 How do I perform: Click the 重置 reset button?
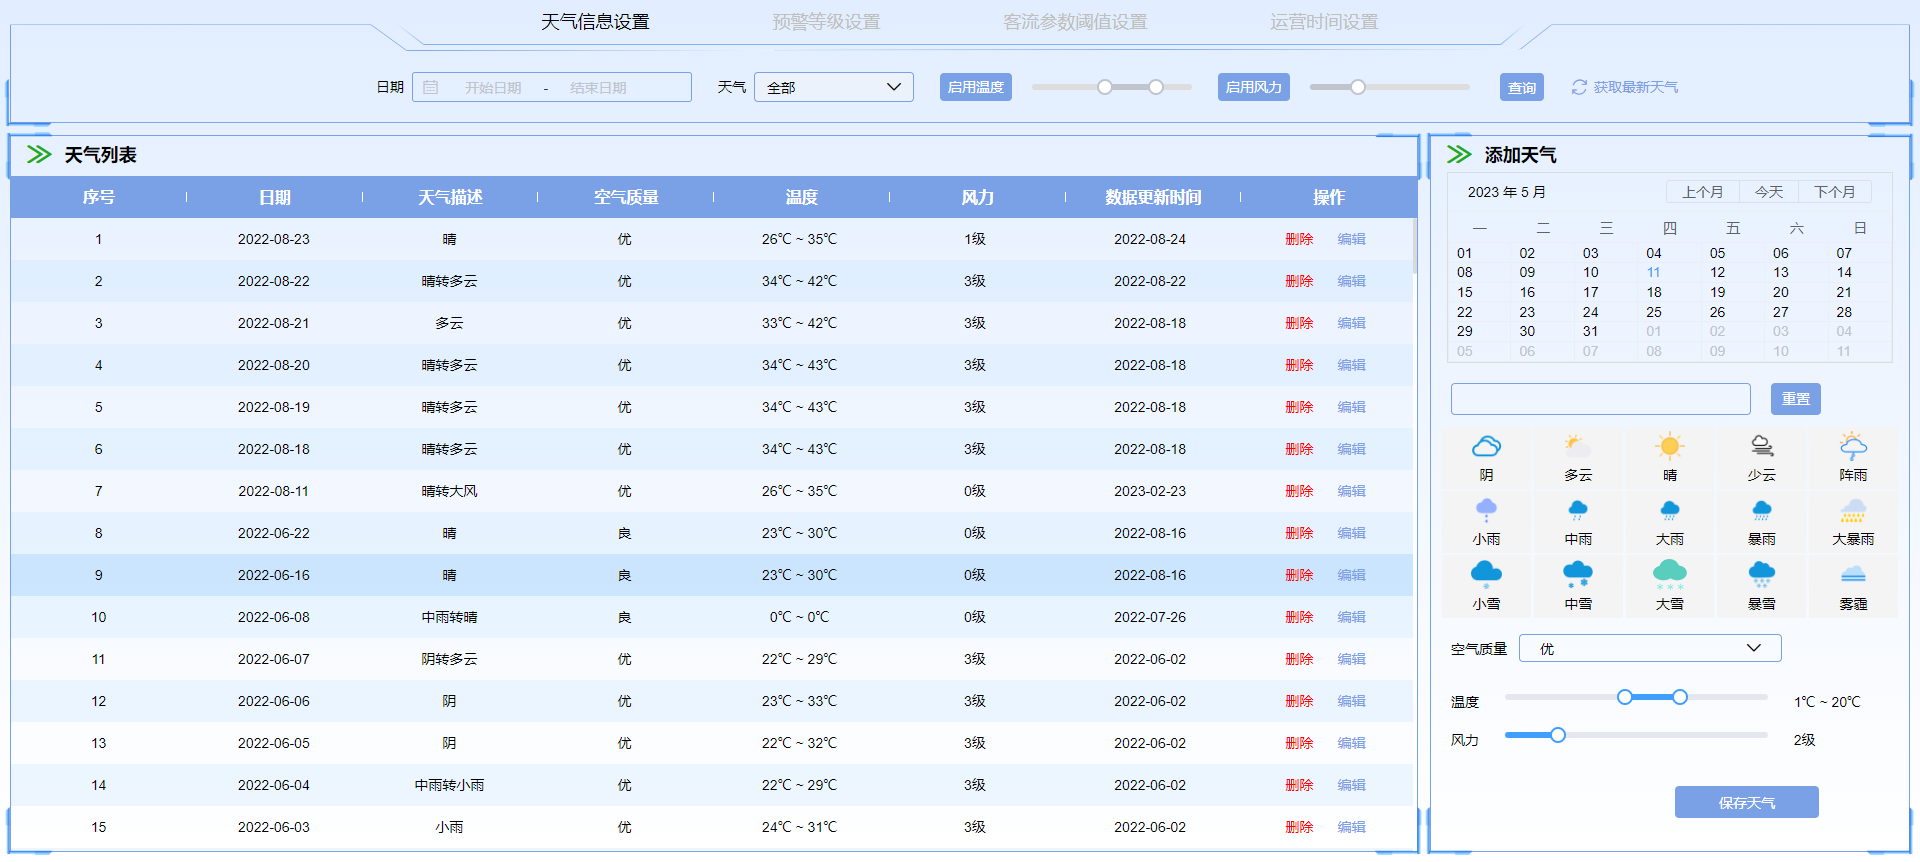click(1795, 399)
